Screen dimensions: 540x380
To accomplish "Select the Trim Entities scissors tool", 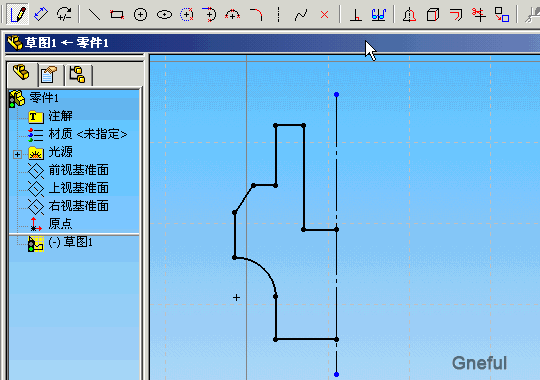I will coord(479,14).
